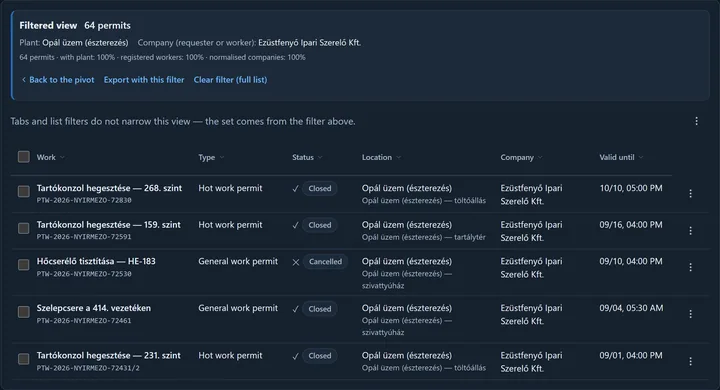The image size is (720, 390).
Task: Open permit Hőcserélő tisztítása — HE-183
Action: click(96, 261)
